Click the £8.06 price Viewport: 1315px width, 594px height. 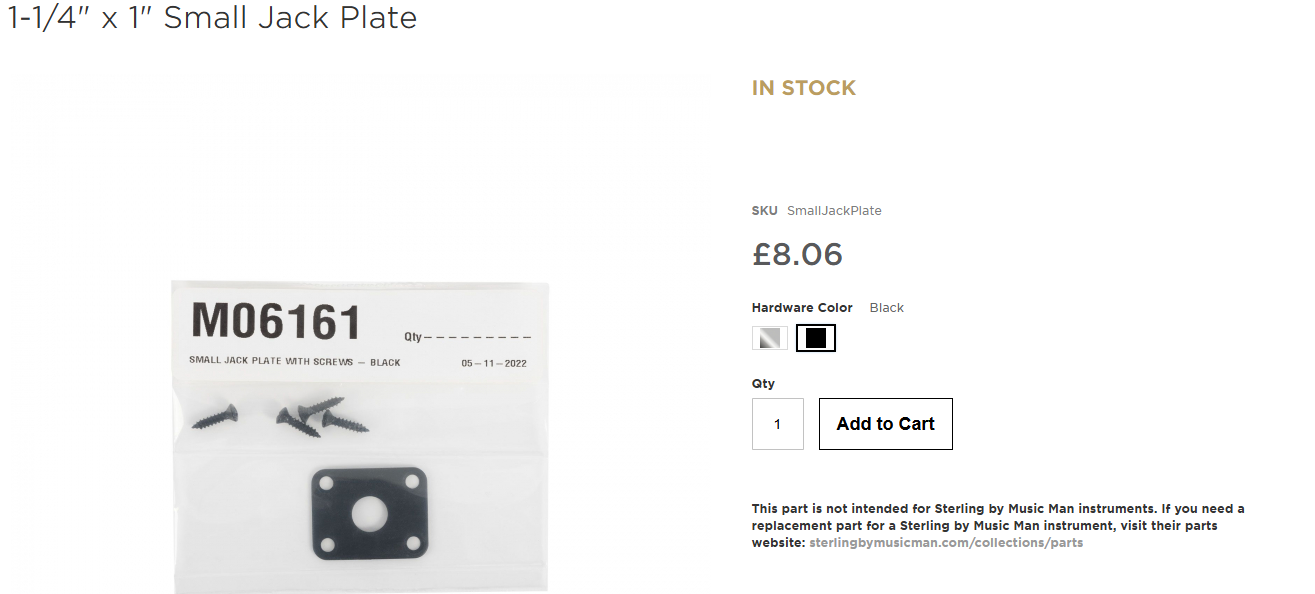797,254
